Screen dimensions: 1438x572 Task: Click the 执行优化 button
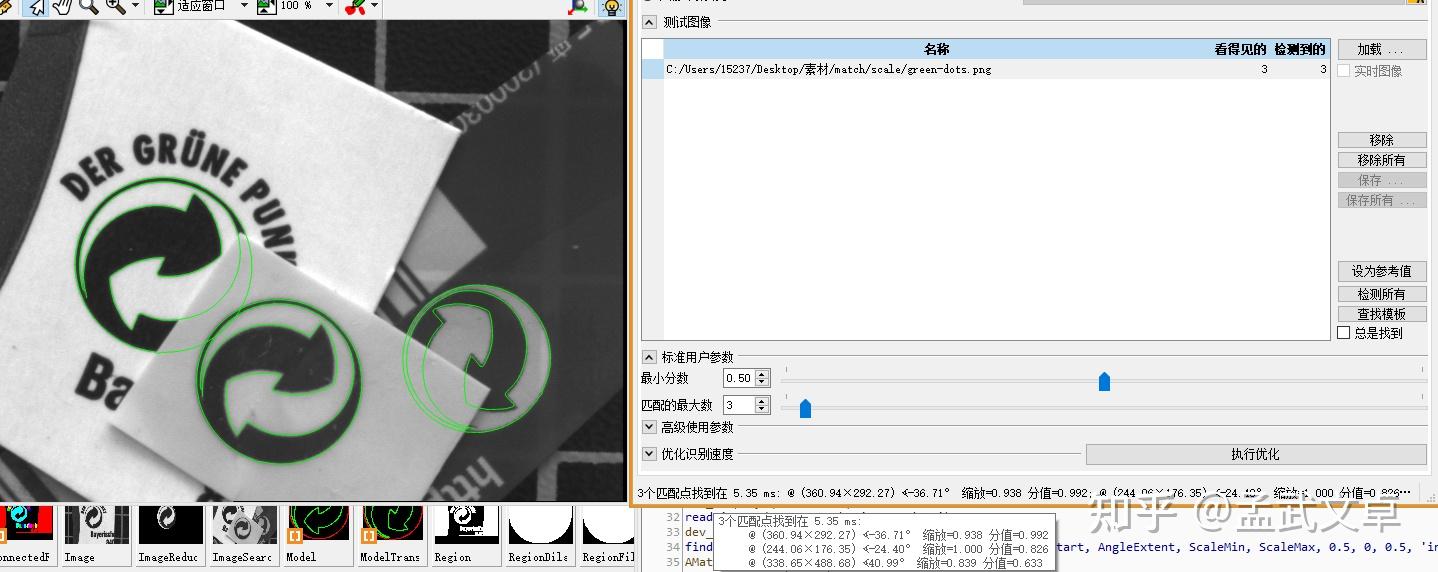[x=1256, y=454]
